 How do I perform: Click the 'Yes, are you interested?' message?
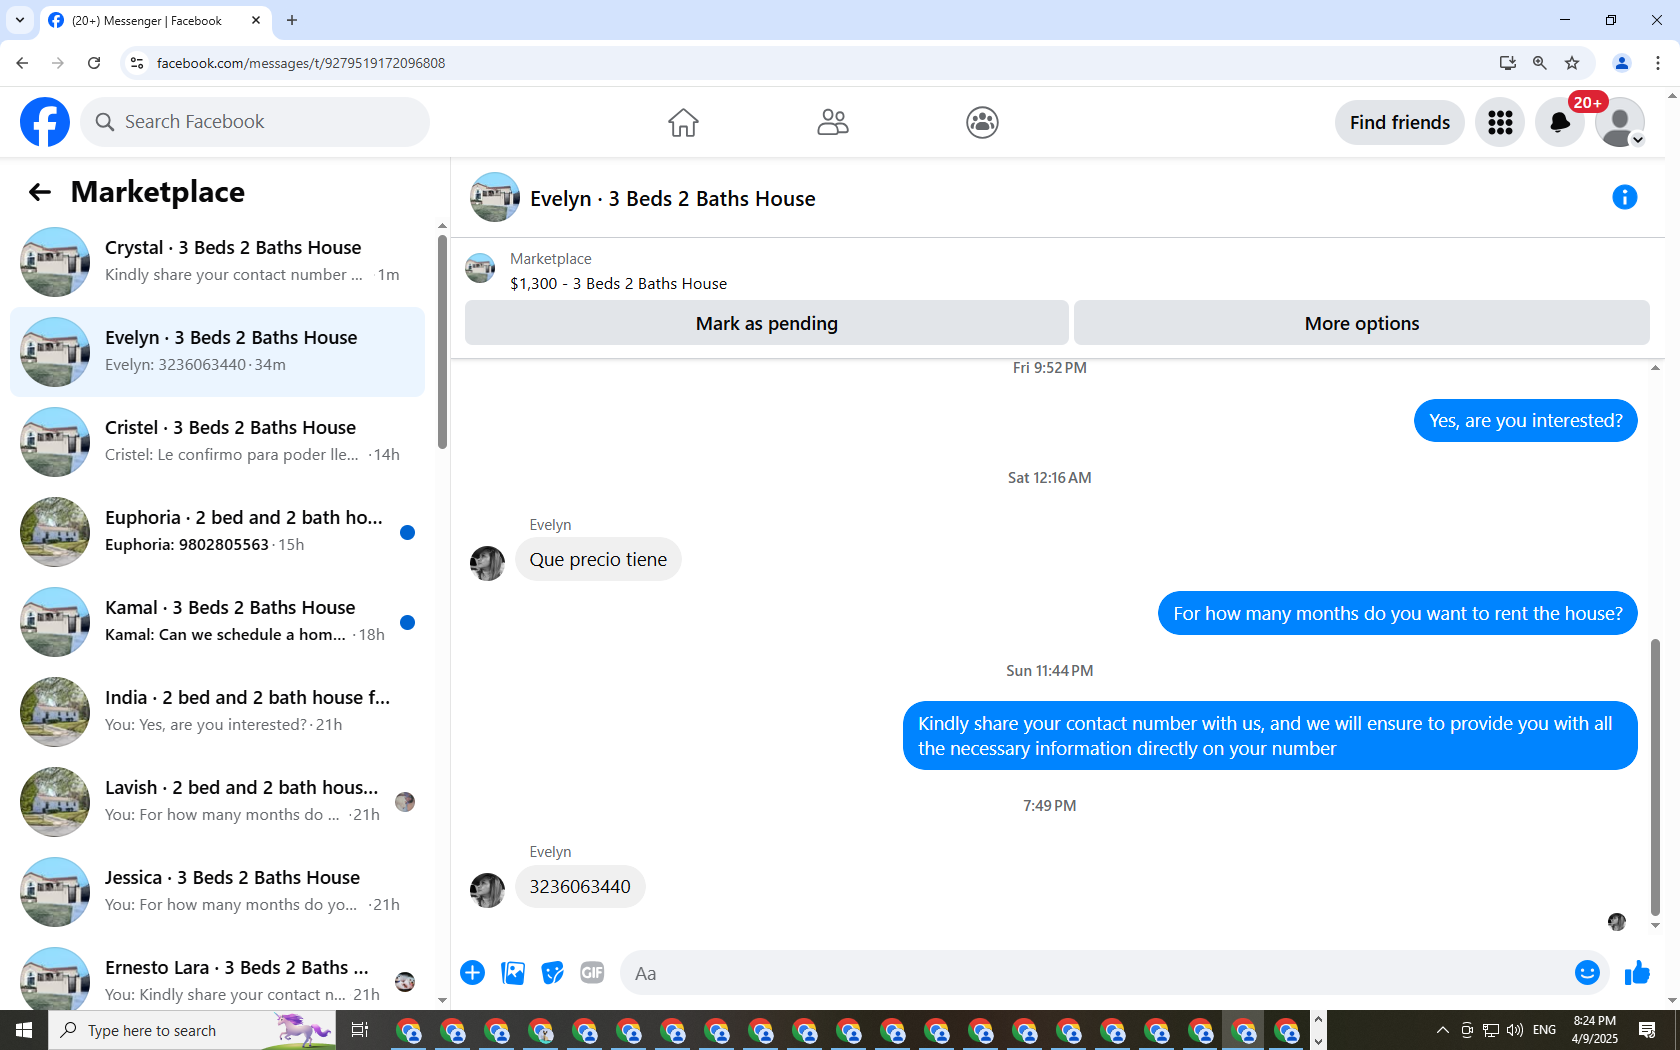click(1525, 421)
